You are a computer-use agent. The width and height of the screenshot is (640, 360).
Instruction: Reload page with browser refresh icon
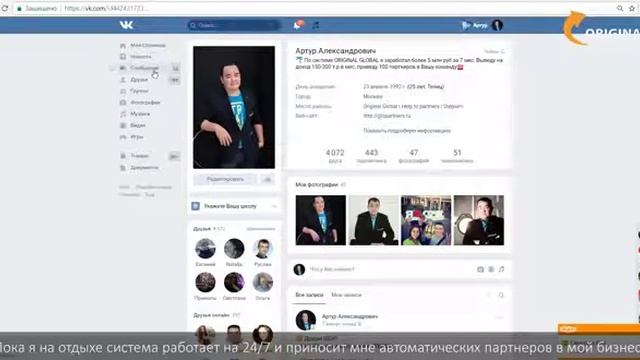coord(4,8)
